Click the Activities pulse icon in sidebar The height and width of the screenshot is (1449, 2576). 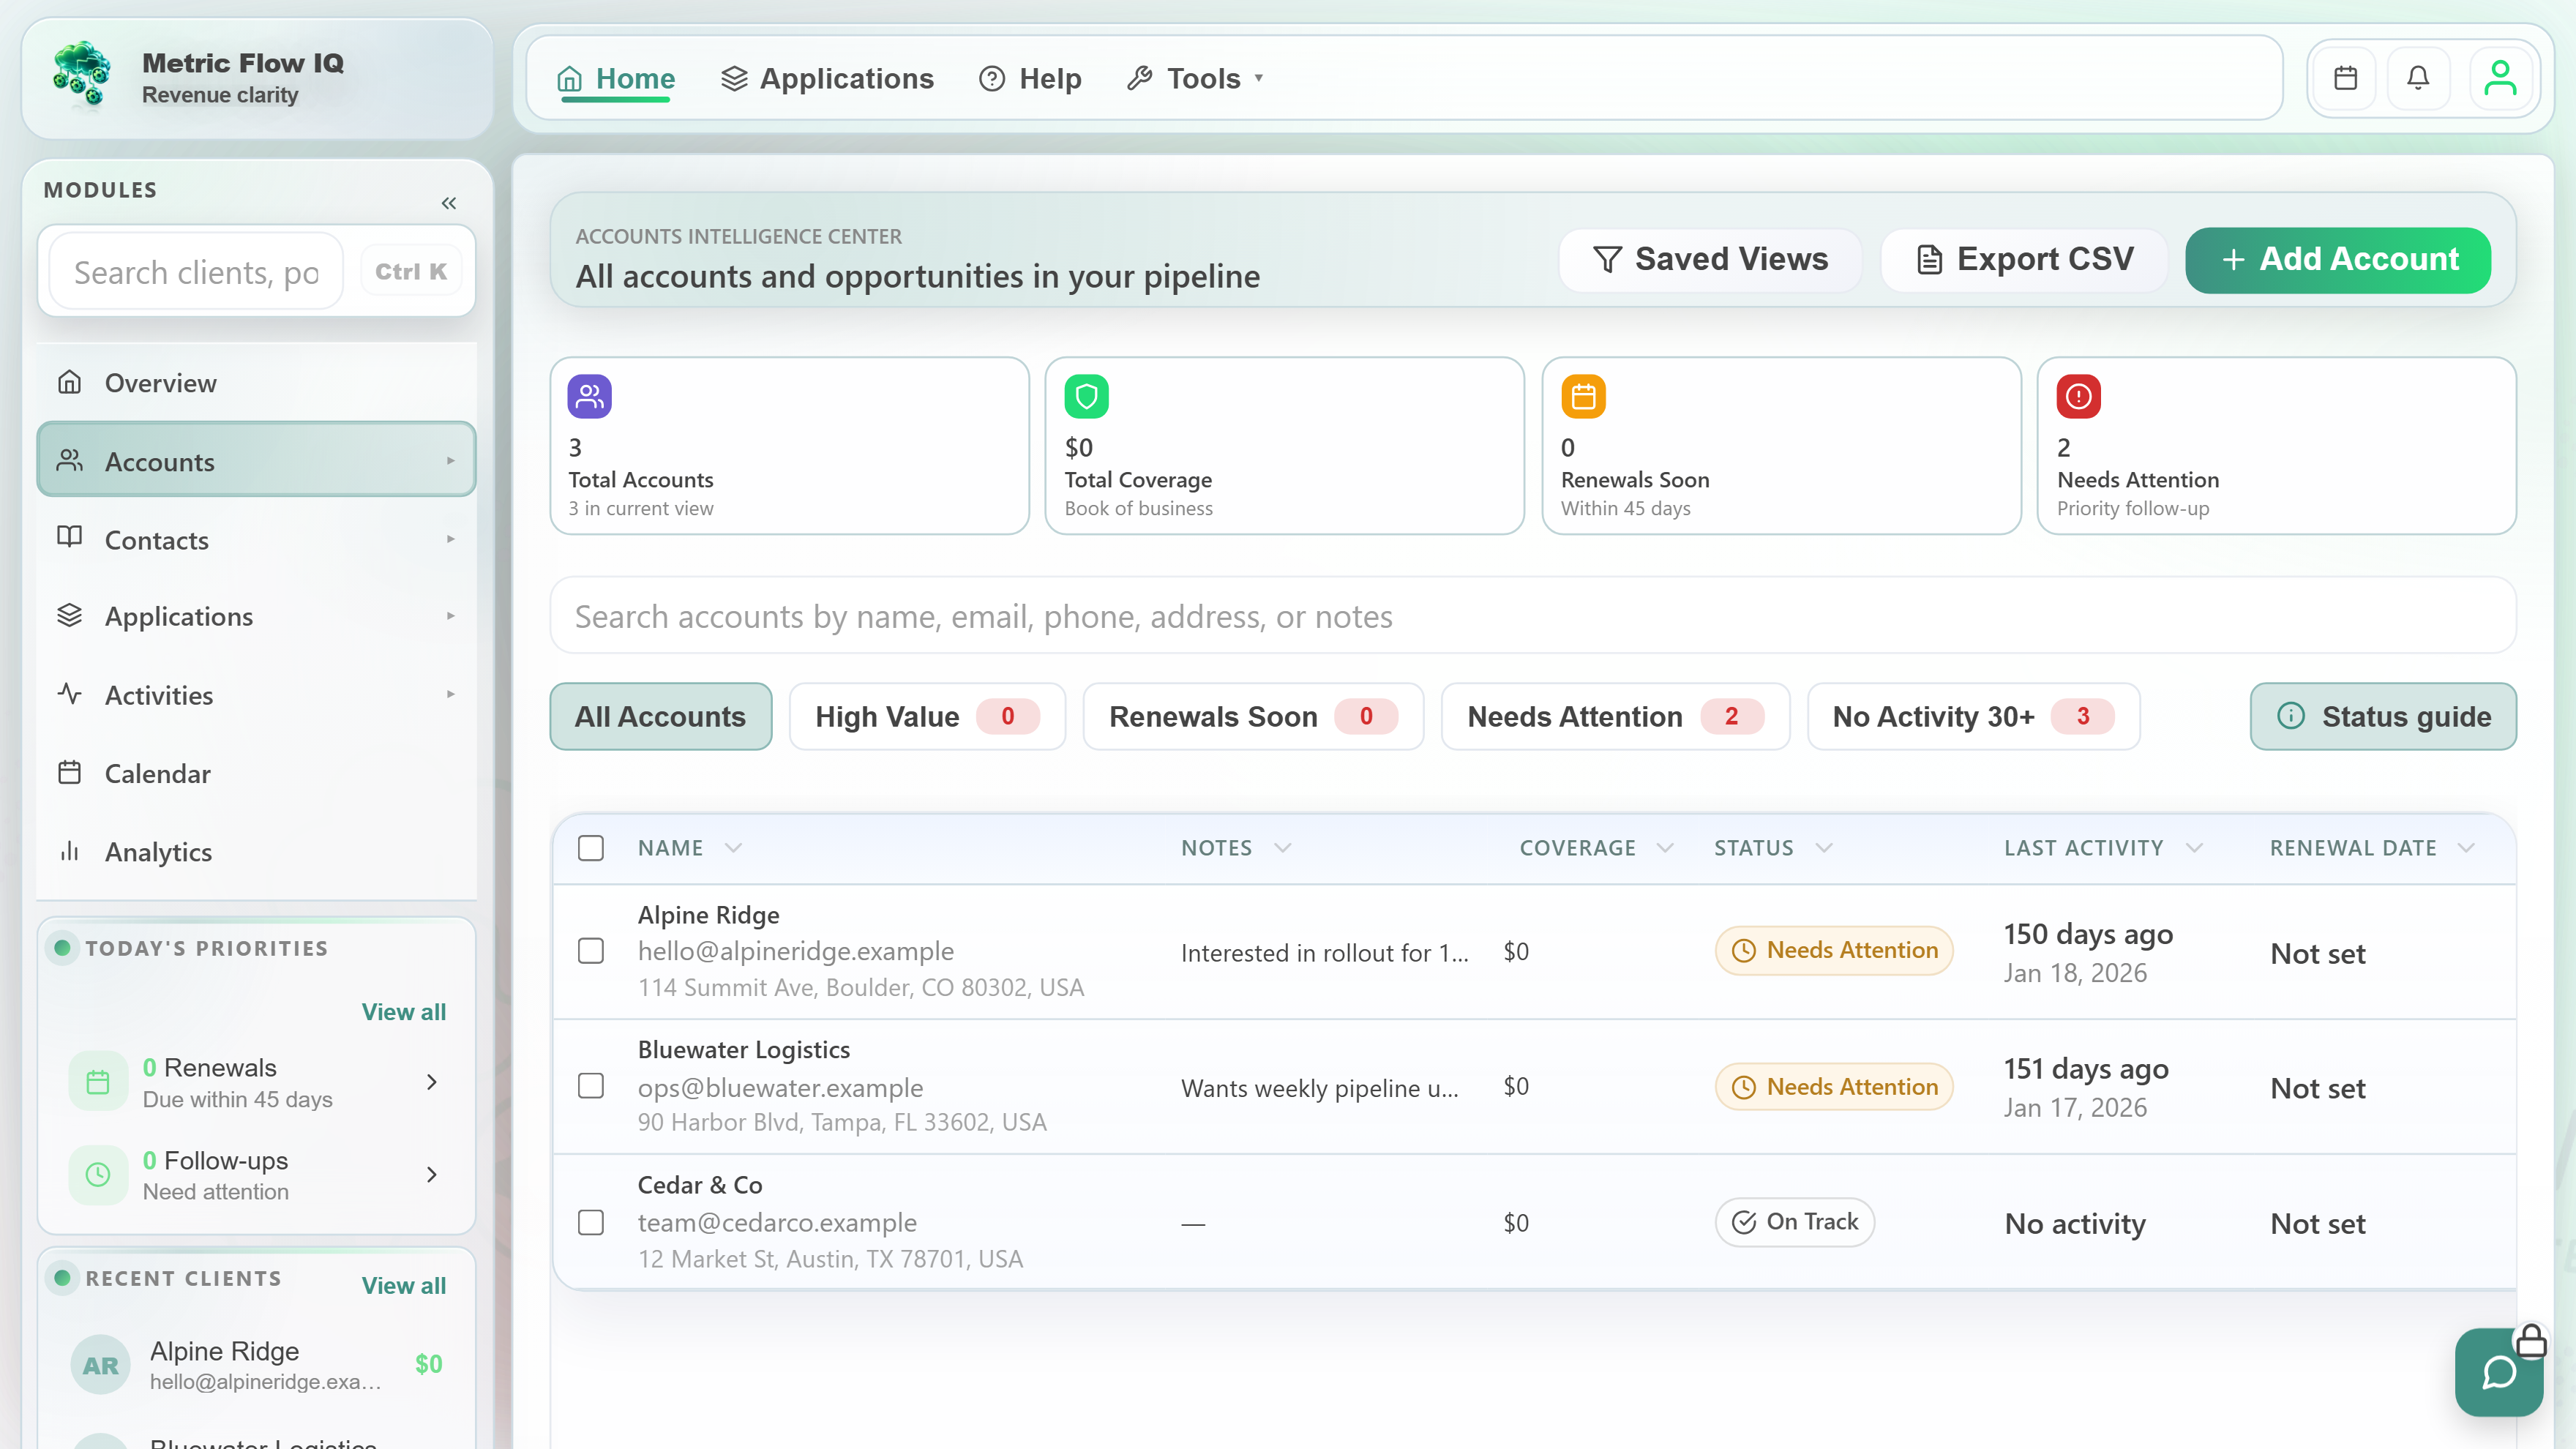(x=69, y=694)
